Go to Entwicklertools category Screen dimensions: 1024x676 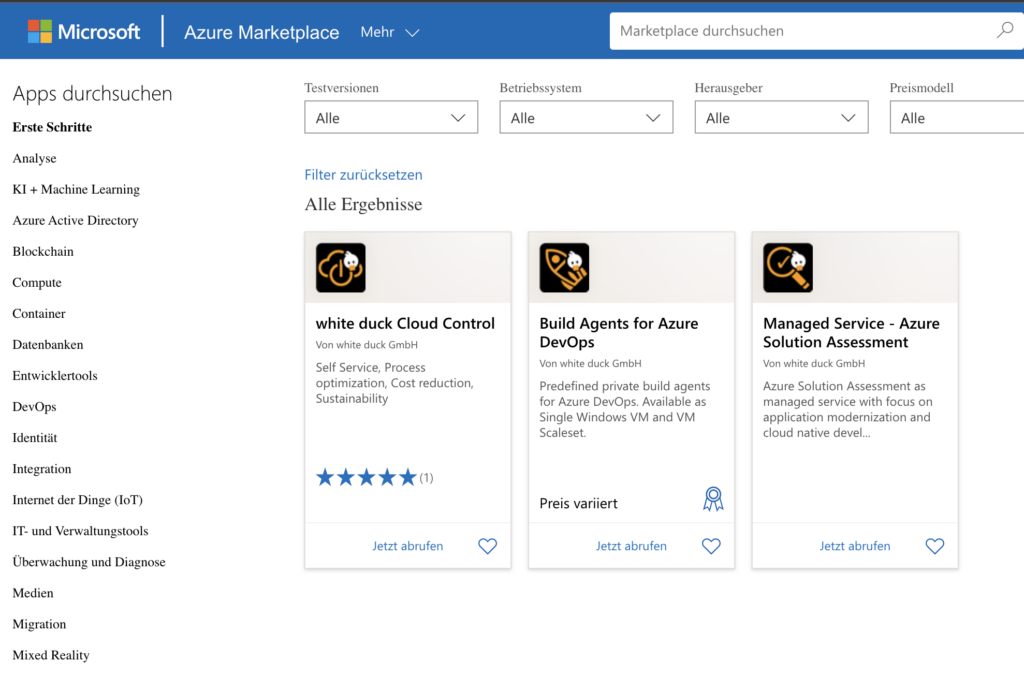pyautogui.click(x=55, y=376)
